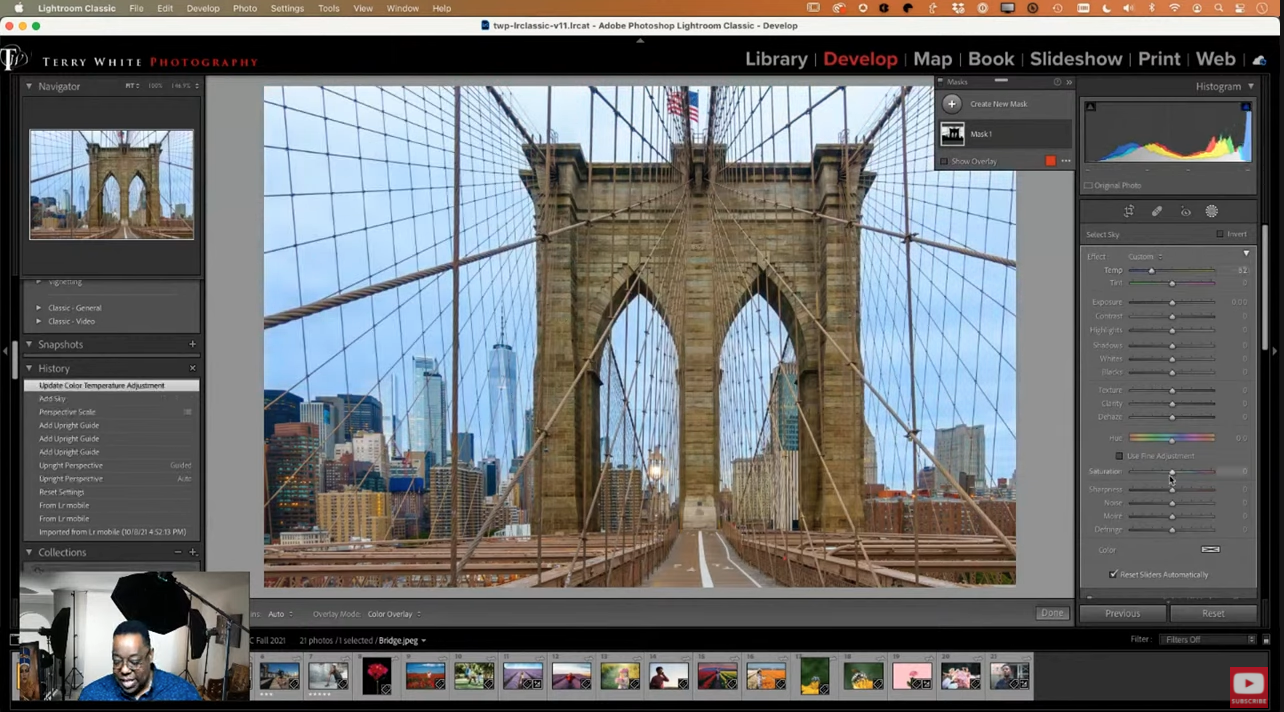Open the Develop menu in macOS menu bar

pyautogui.click(x=203, y=8)
